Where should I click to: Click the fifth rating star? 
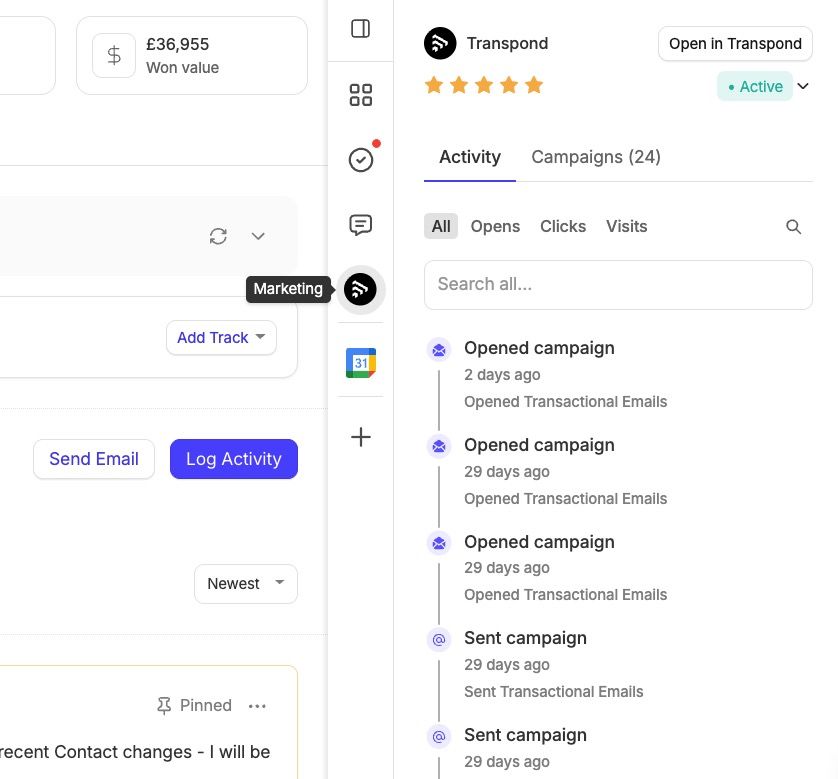point(534,85)
